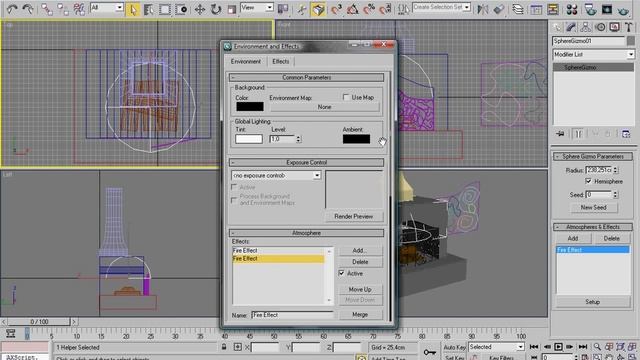The image size is (640, 360).
Task: Click Delete in the Atmosphere rollout
Action: 360,262
